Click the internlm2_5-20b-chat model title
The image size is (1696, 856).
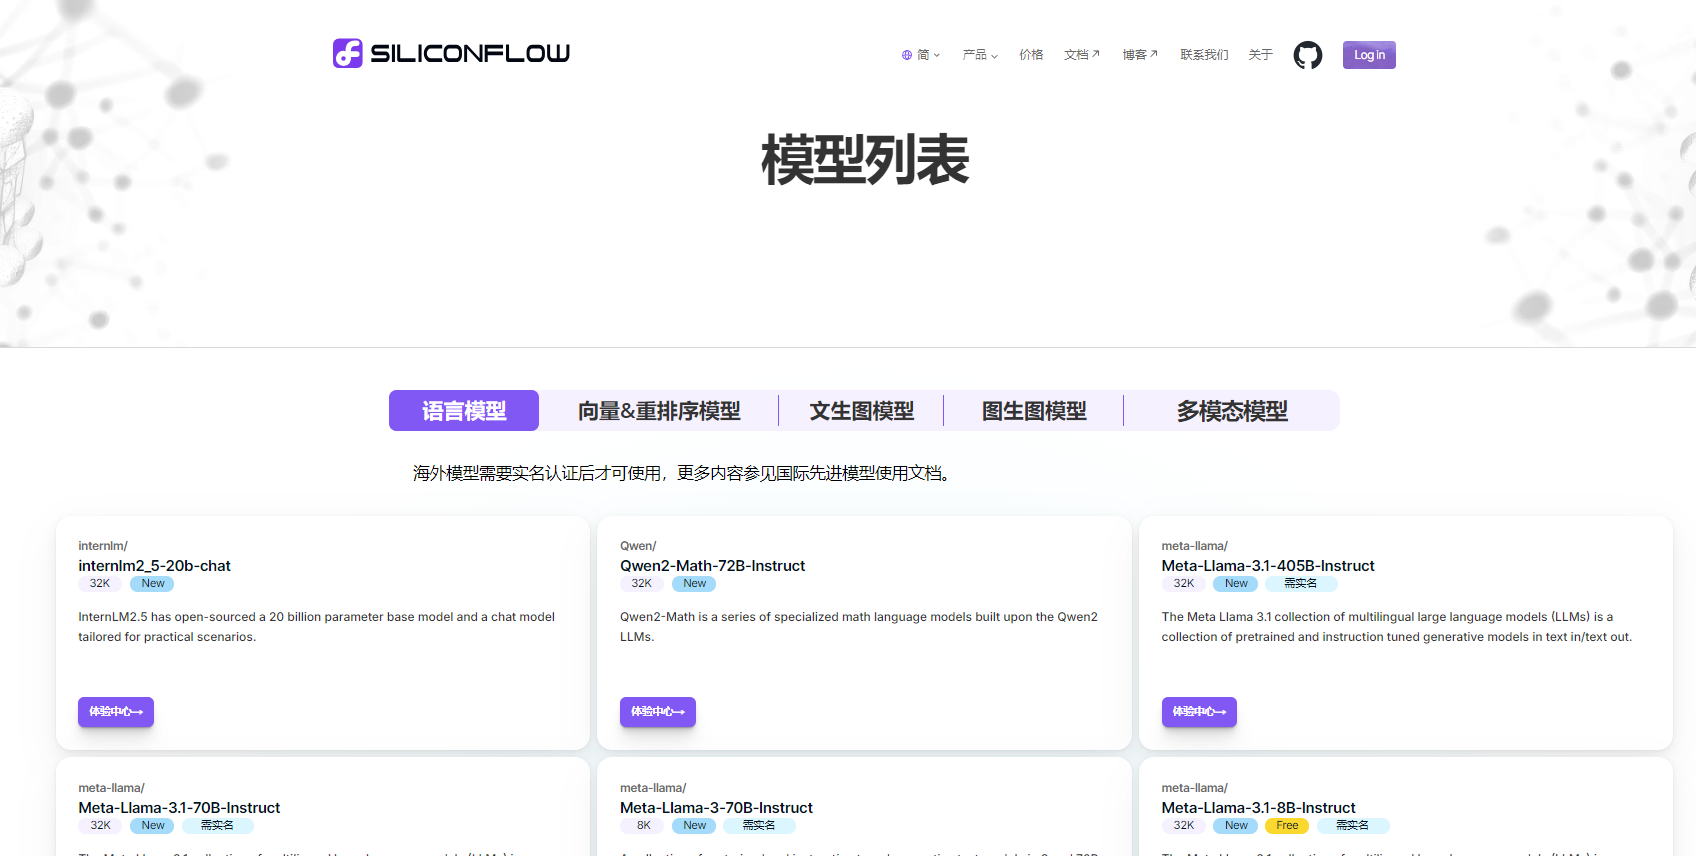point(154,566)
